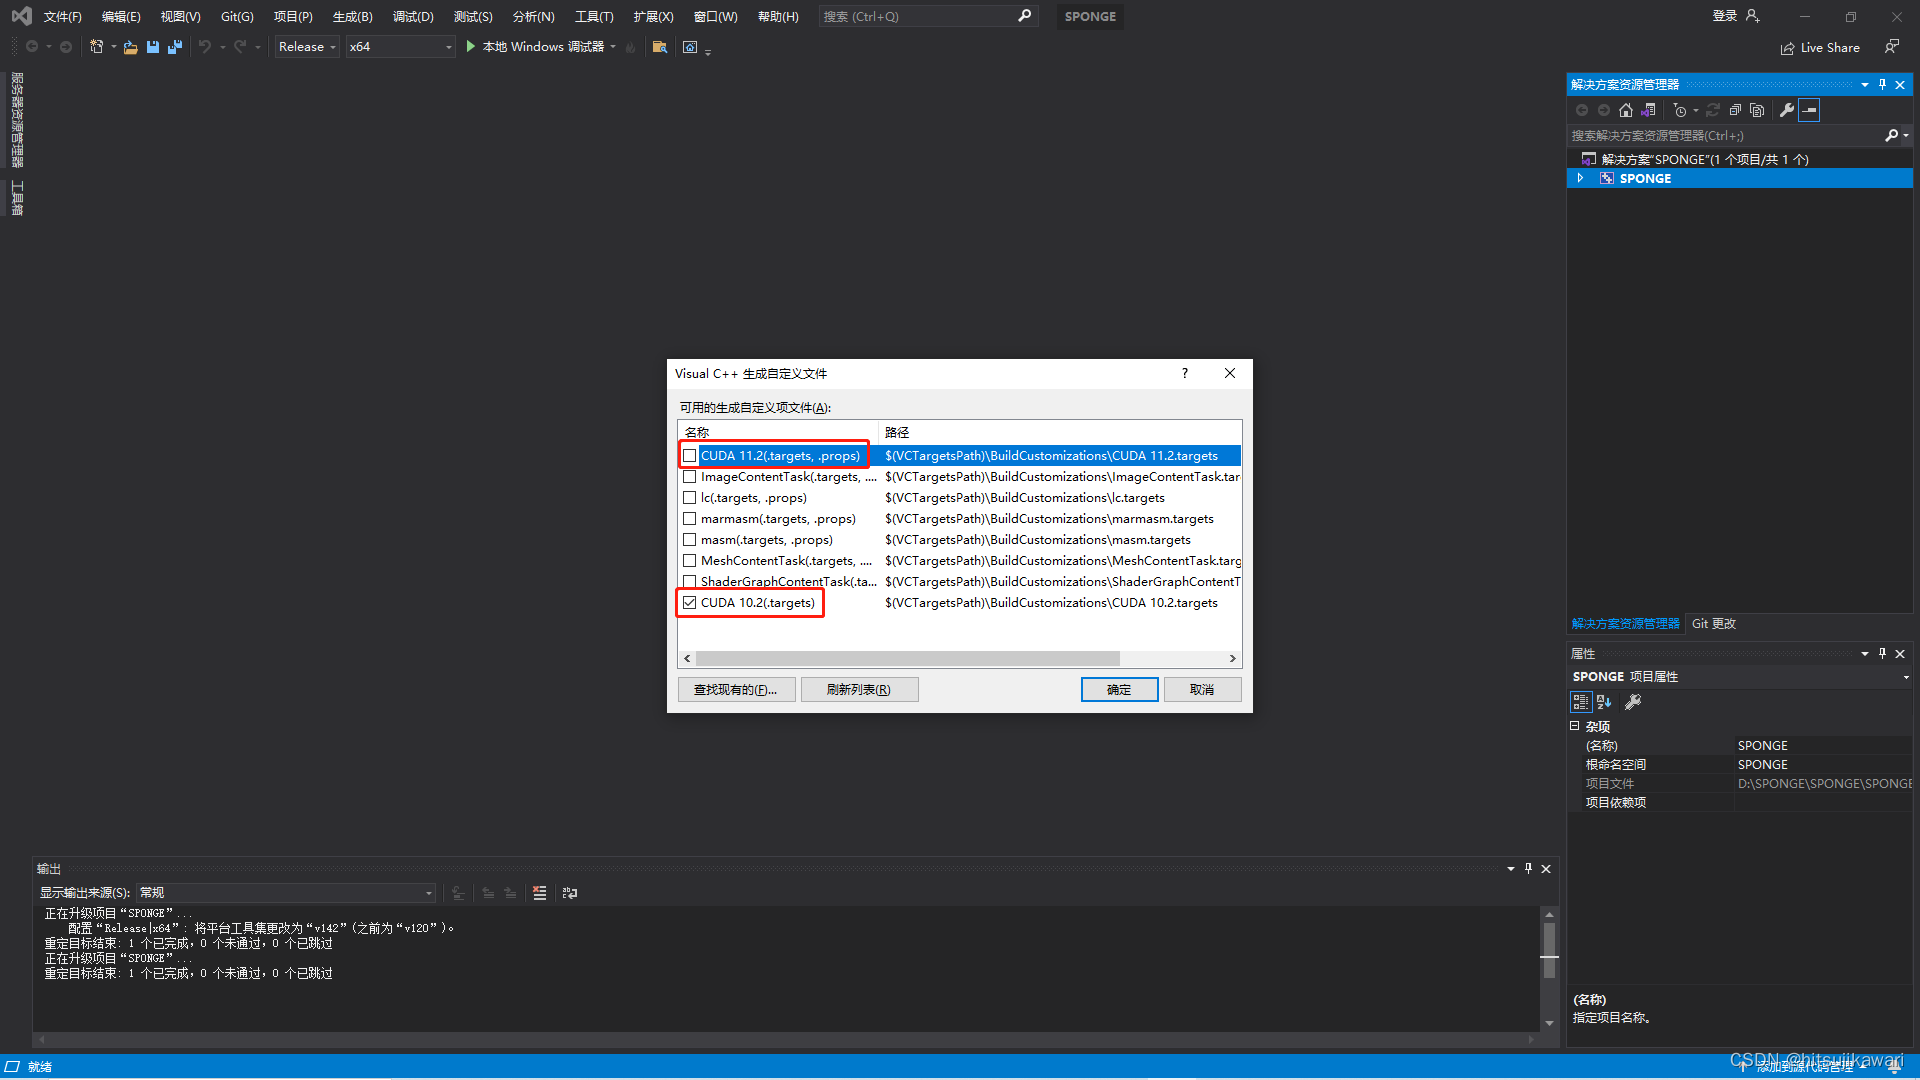Click the search magnifier in title bar
Viewport: 1920px width, 1080px height.
[1024, 16]
